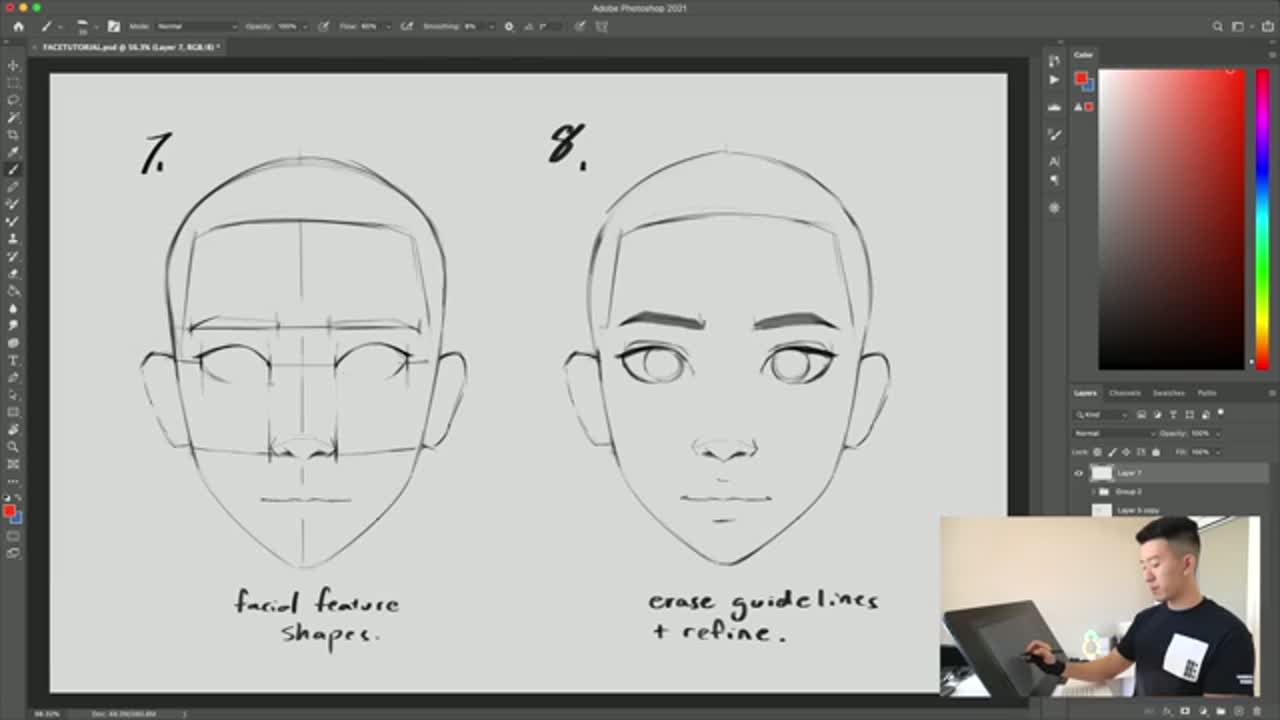This screenshot has height=720, width=1280.
Task: Open the Actions play icon panel
Action: (x=1054, y=79)
